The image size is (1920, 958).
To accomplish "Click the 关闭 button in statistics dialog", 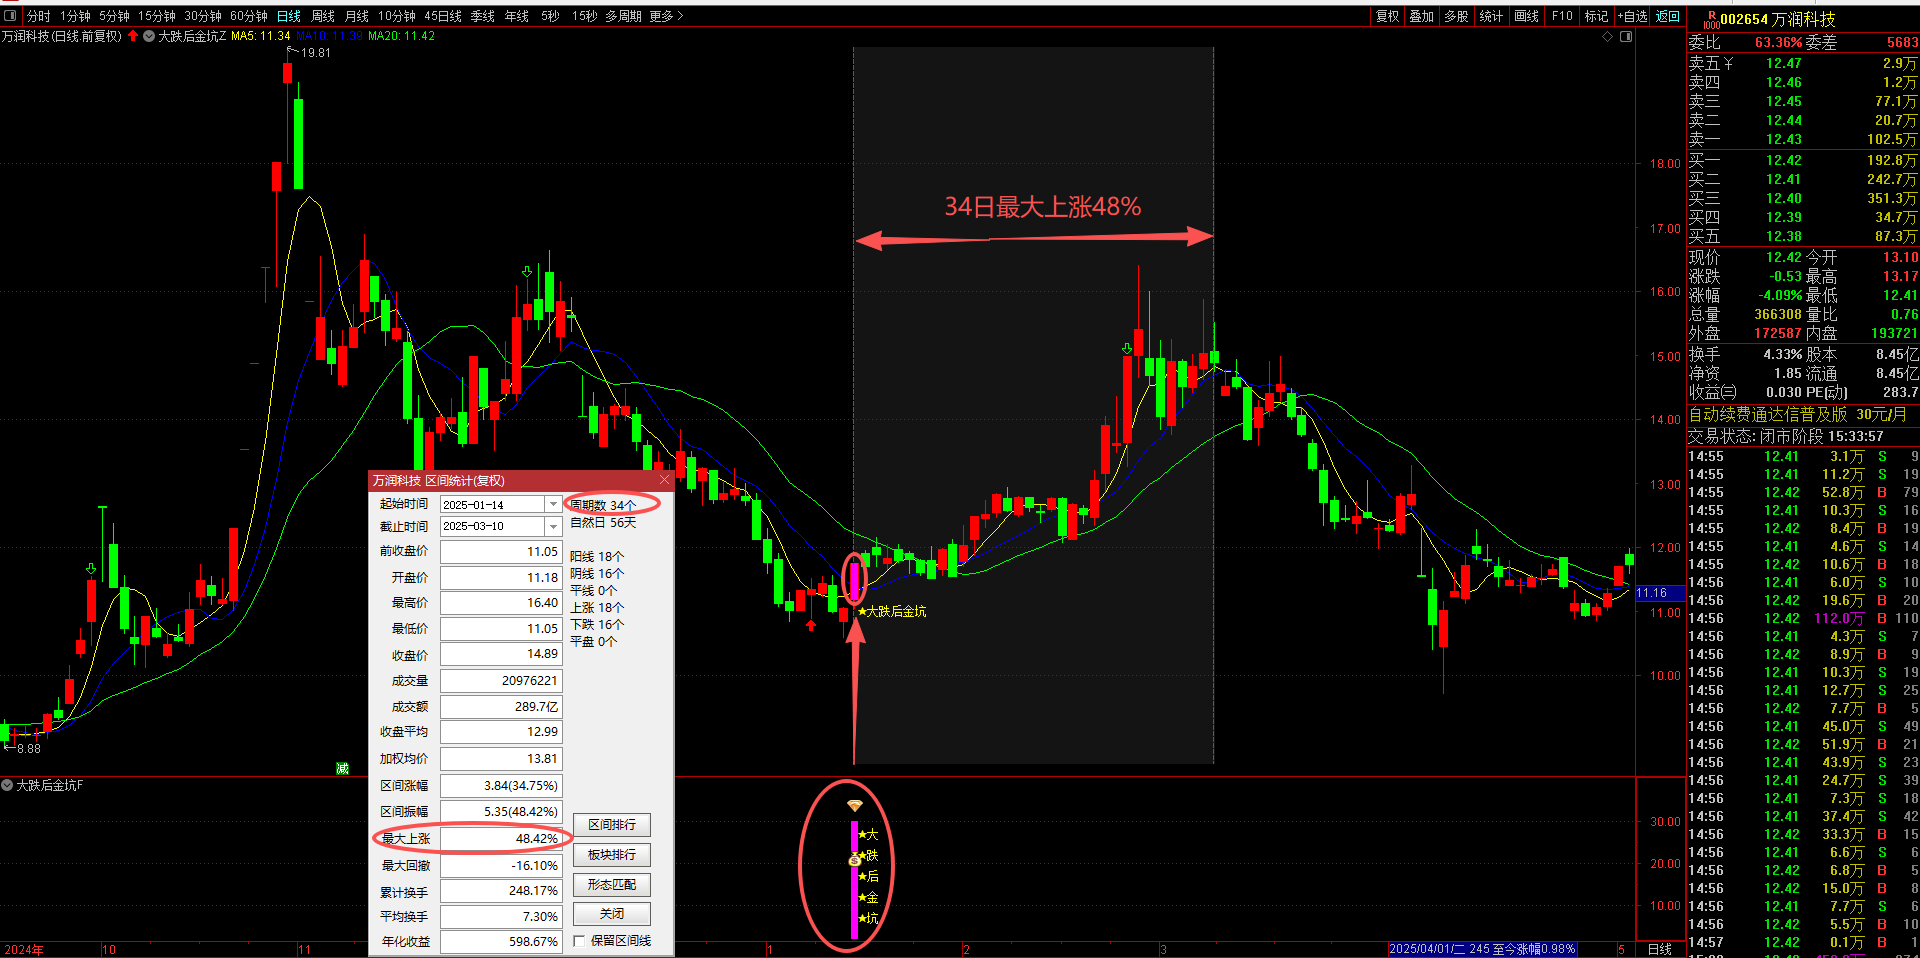I will [612, 914].
